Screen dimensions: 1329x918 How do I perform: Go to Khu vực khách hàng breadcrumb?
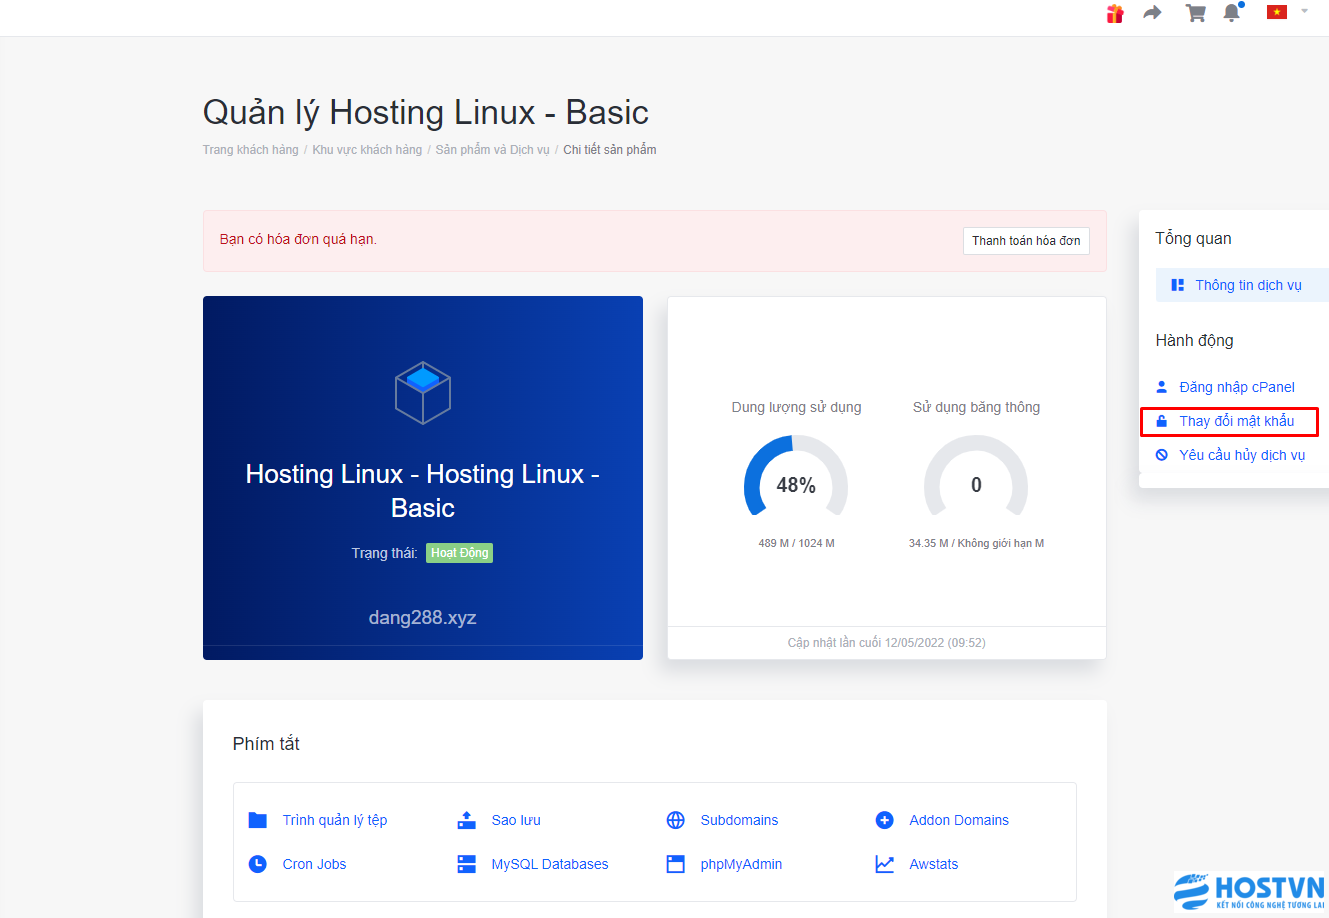[367, 150]
